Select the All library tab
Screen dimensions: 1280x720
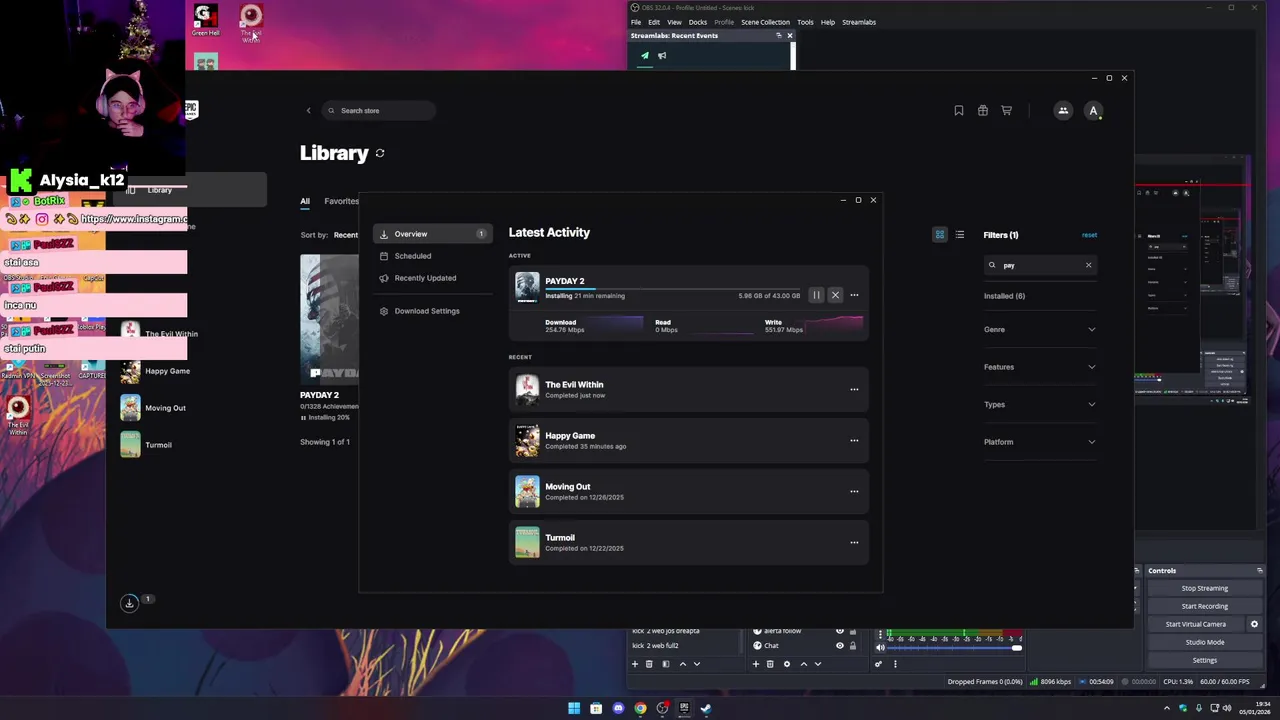(x=305, y=201)
